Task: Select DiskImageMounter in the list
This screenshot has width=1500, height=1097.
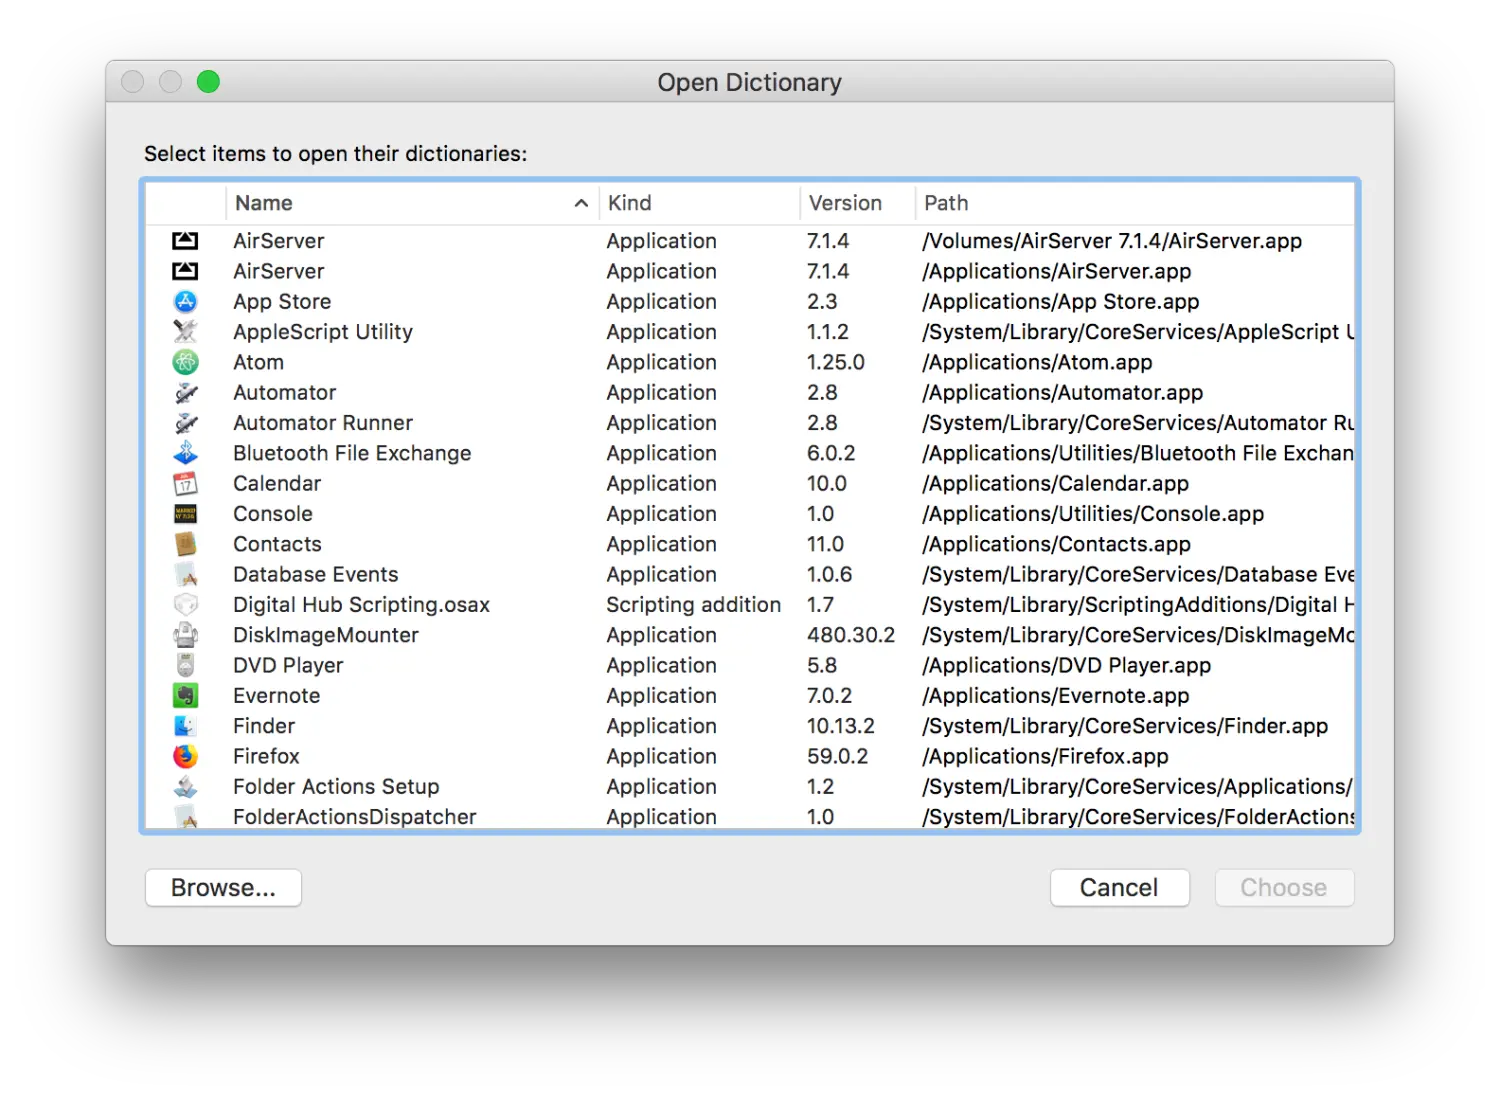Action: 326,635
